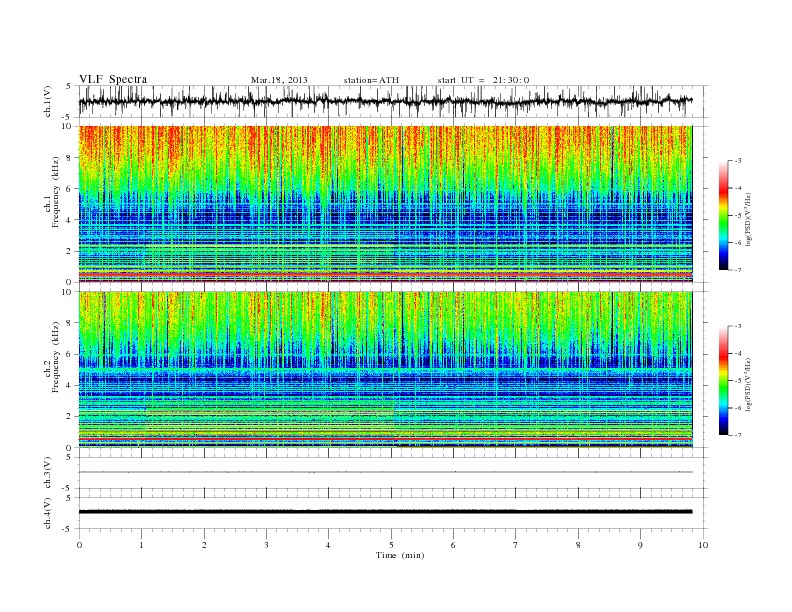Image resolution: width=792 pixels, height=612 pixels.
Task: Click time-axis tick label "7"
Action: coord(516,545)
